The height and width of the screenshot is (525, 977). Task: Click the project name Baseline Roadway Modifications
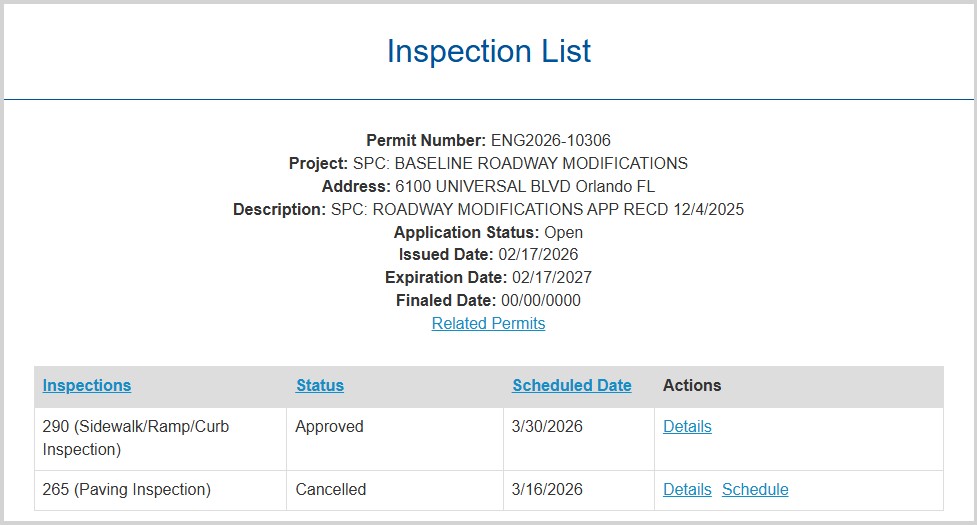point(520,163)
